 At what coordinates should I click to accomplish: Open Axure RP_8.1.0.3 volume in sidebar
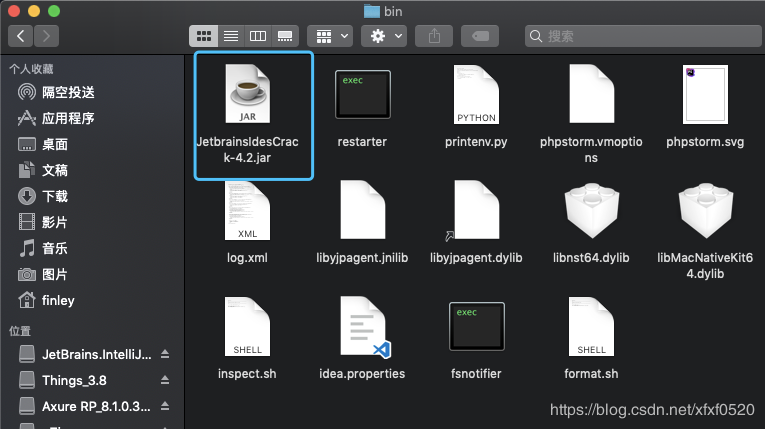(x=84, y=406)
